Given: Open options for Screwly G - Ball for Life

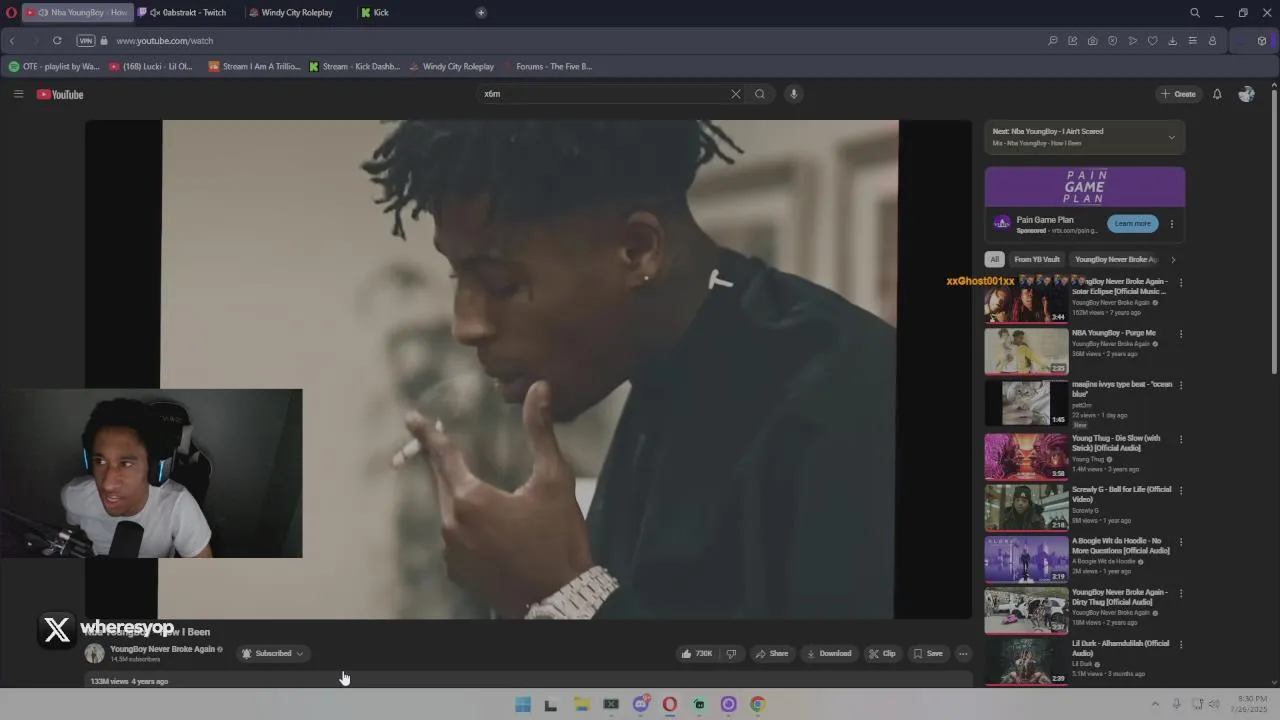Looking at the screenshot, I should tap(1181, 490).
